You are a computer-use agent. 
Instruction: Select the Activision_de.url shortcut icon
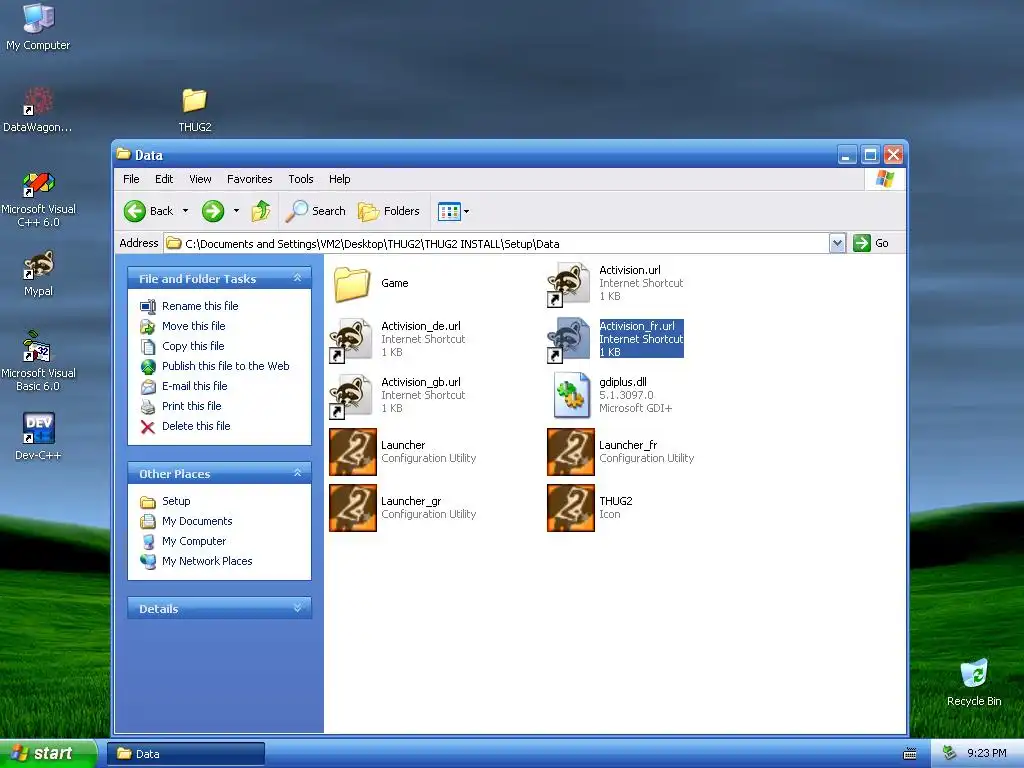(x=352, y=340)
